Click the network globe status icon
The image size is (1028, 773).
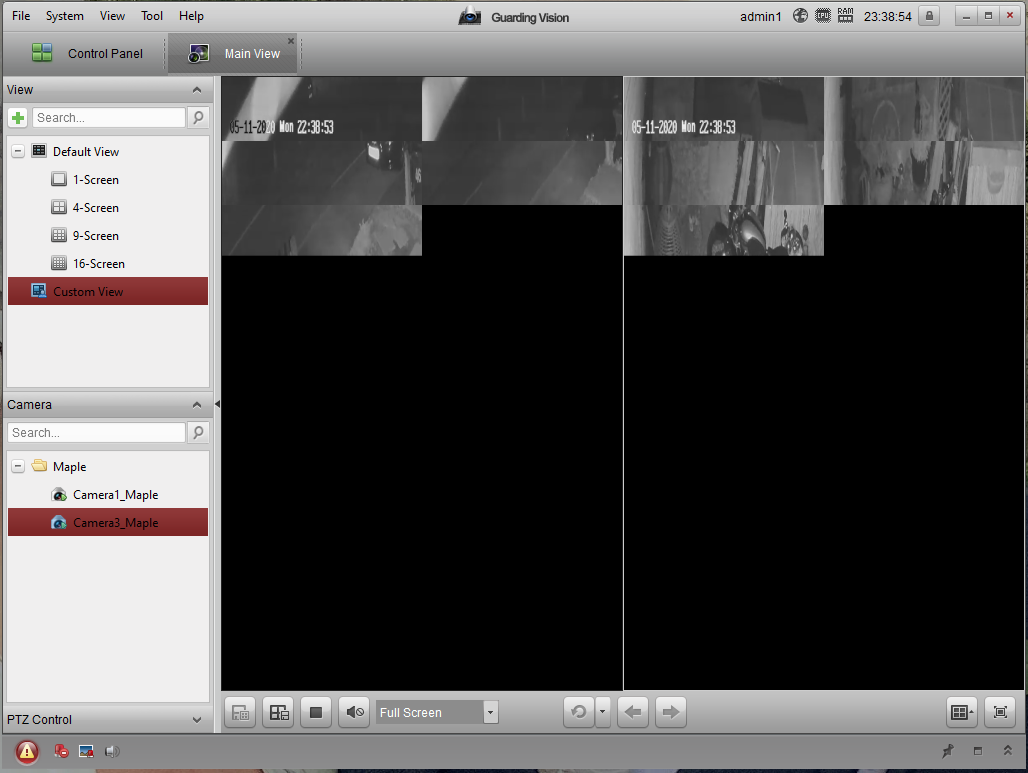[x=800, y=16]
